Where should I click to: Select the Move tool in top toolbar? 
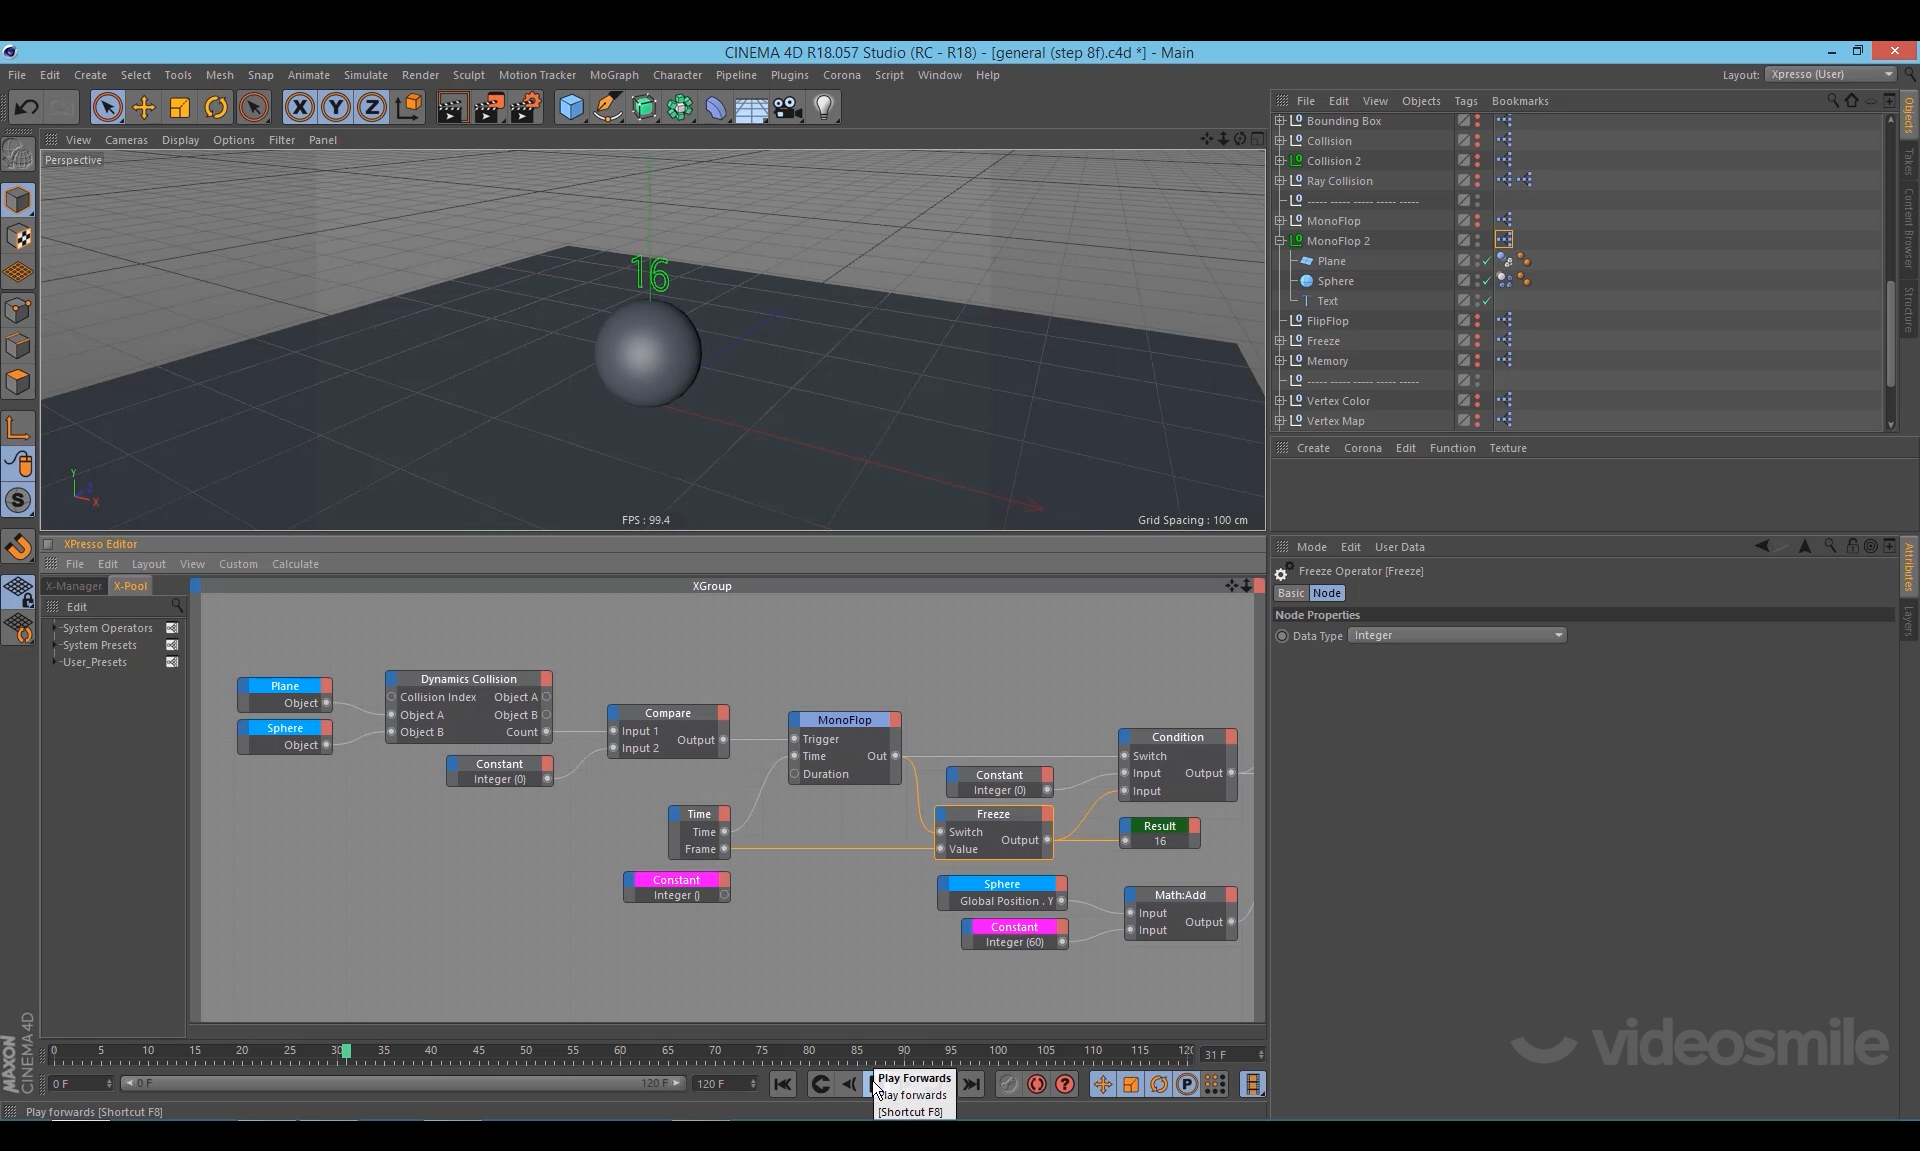144,108
